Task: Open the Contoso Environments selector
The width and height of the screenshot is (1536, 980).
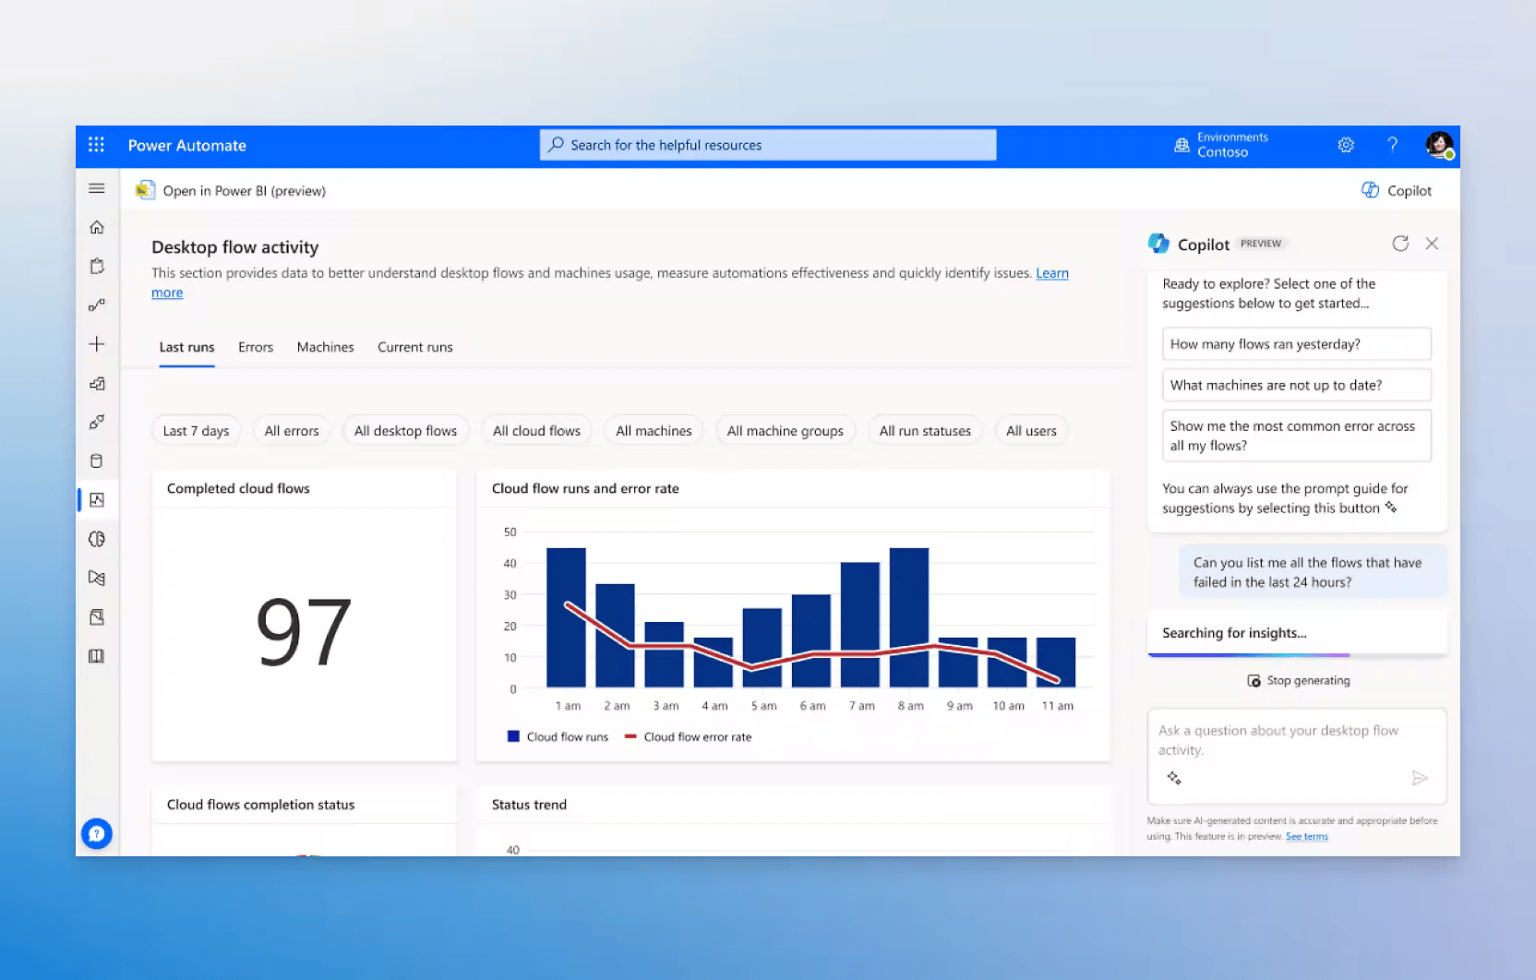Action: tap(1222, 145)
